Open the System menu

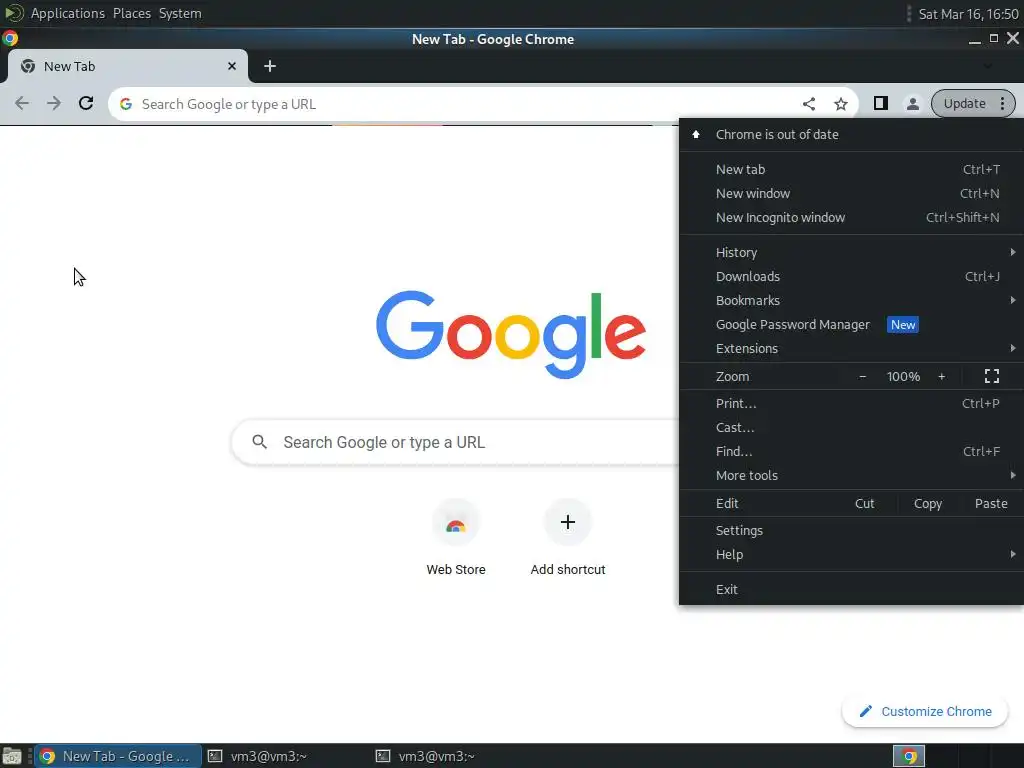coord(180,13)
